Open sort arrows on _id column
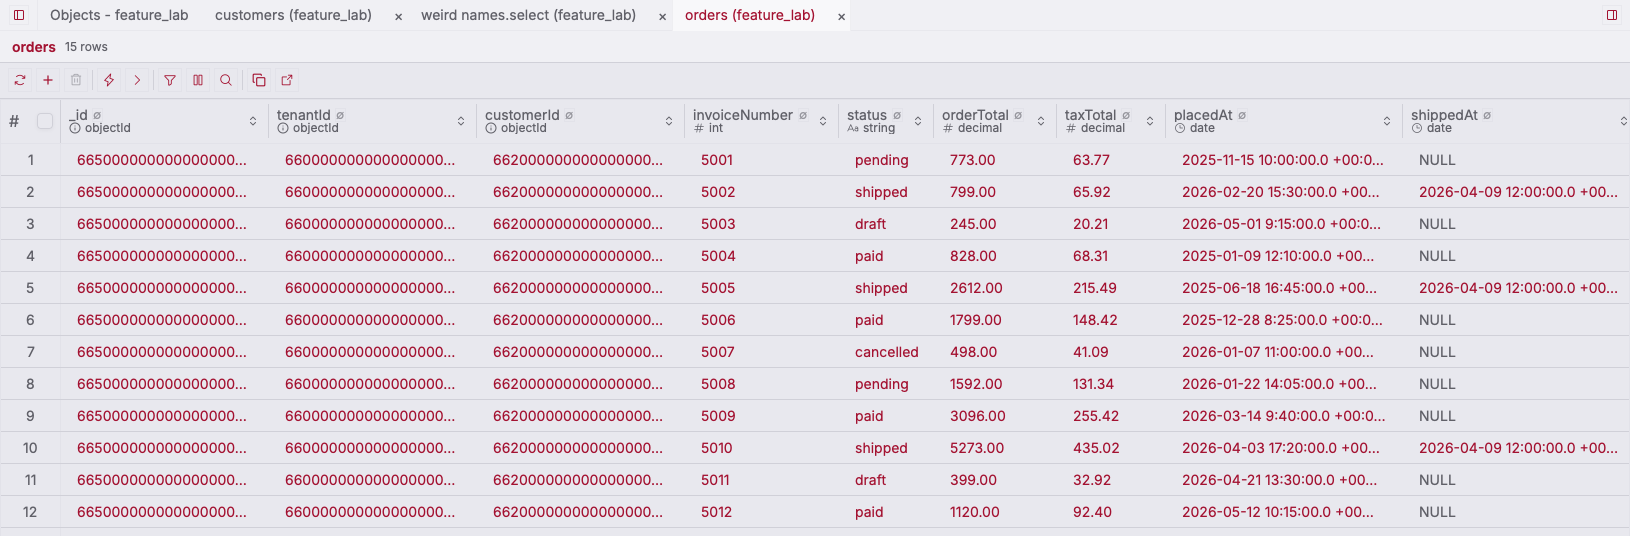1630x536 pixels. click(253, 121)
